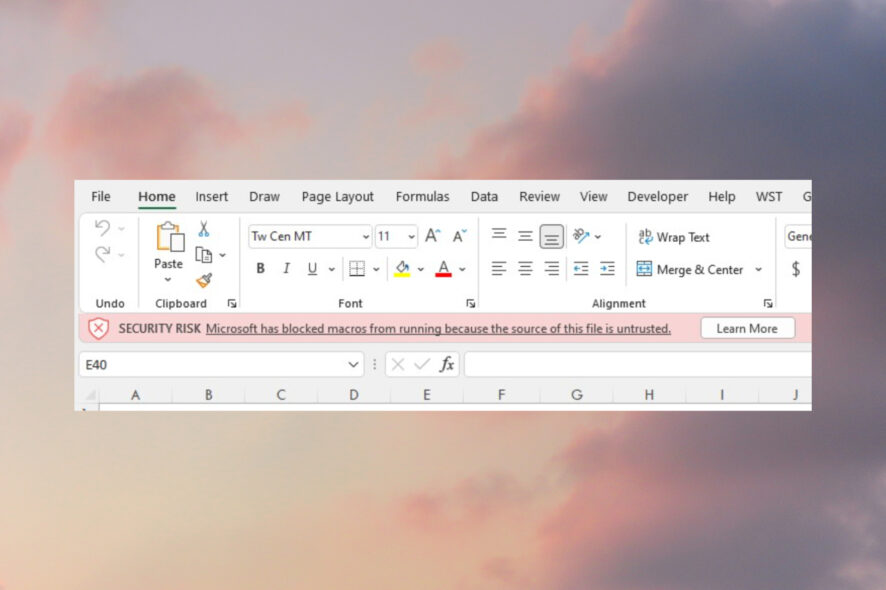Click the Increase Font Size icon
The image size is (886, 590).
click(433, 236)
